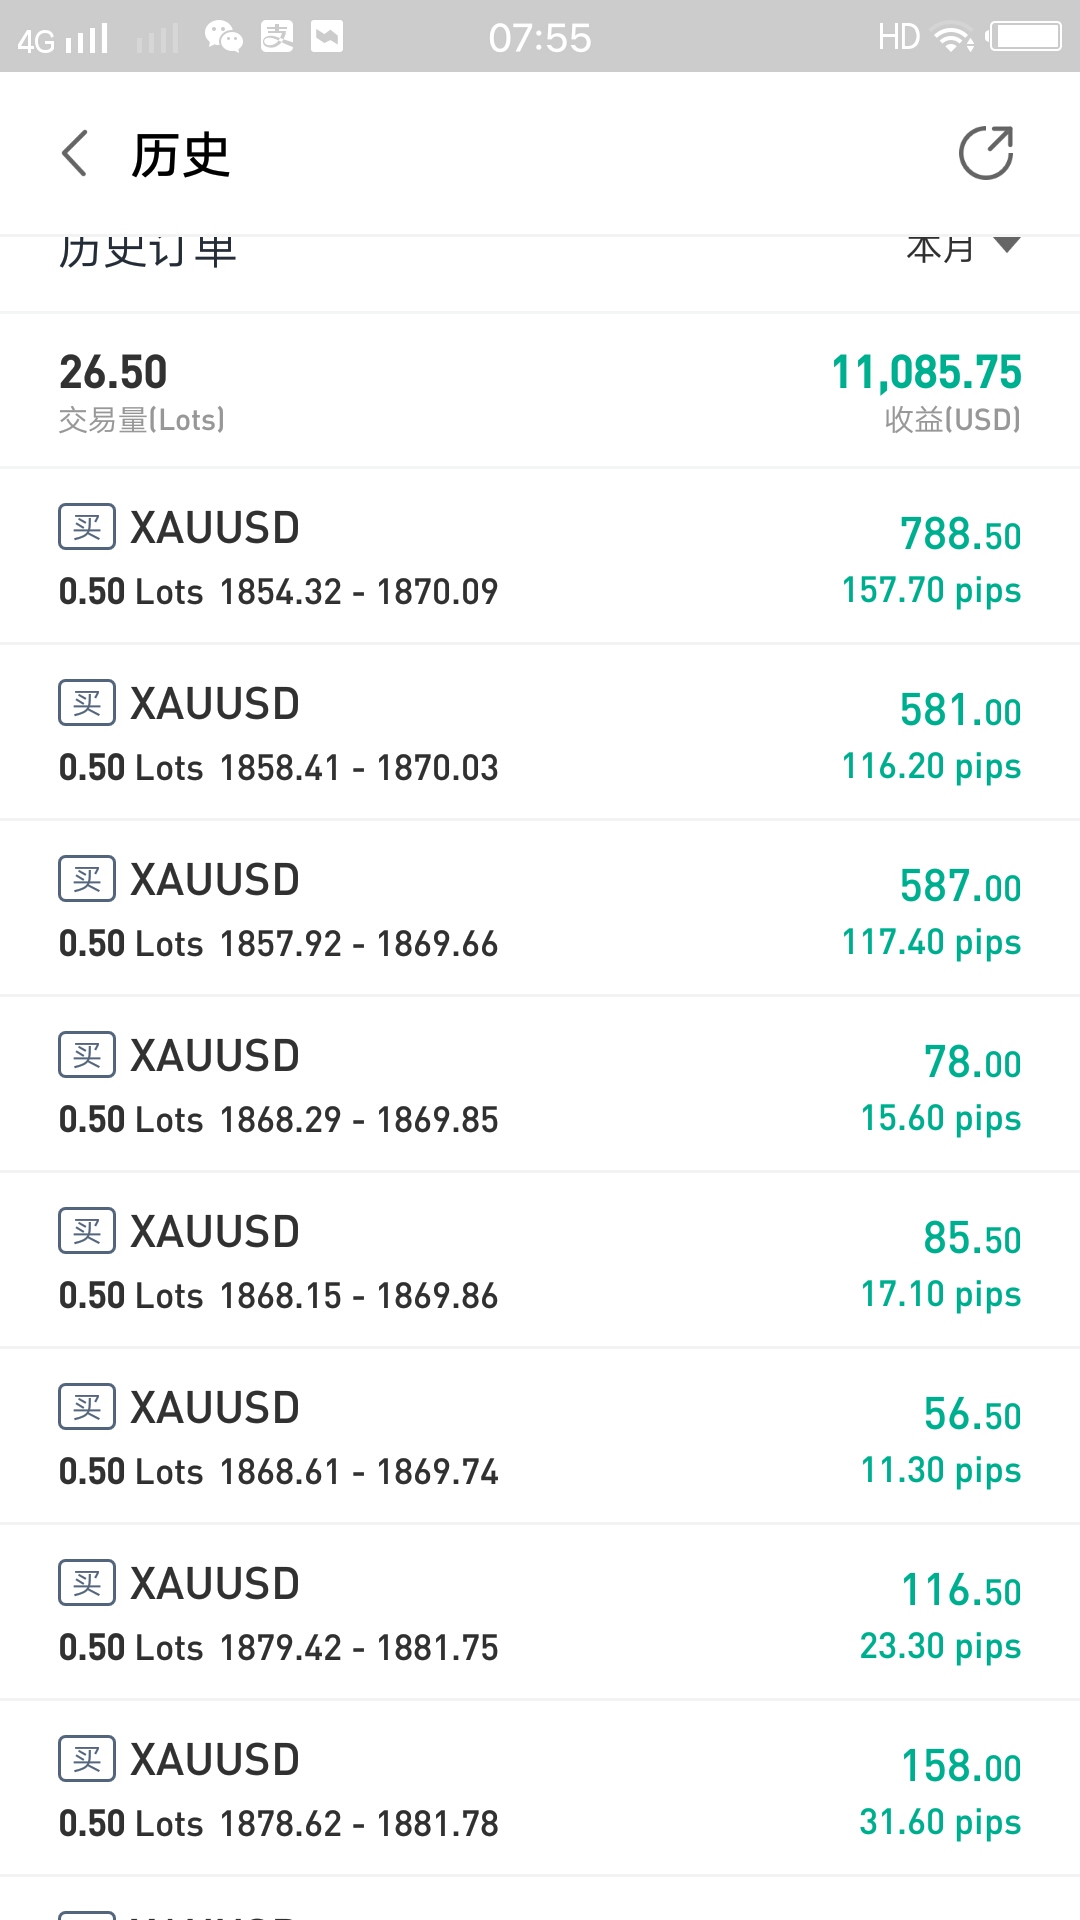Screen dimensions: 1080x1920
Task: Select the 11,085.75 收益(USD) total
Action: pyautogui.click(x=926, y=391)
